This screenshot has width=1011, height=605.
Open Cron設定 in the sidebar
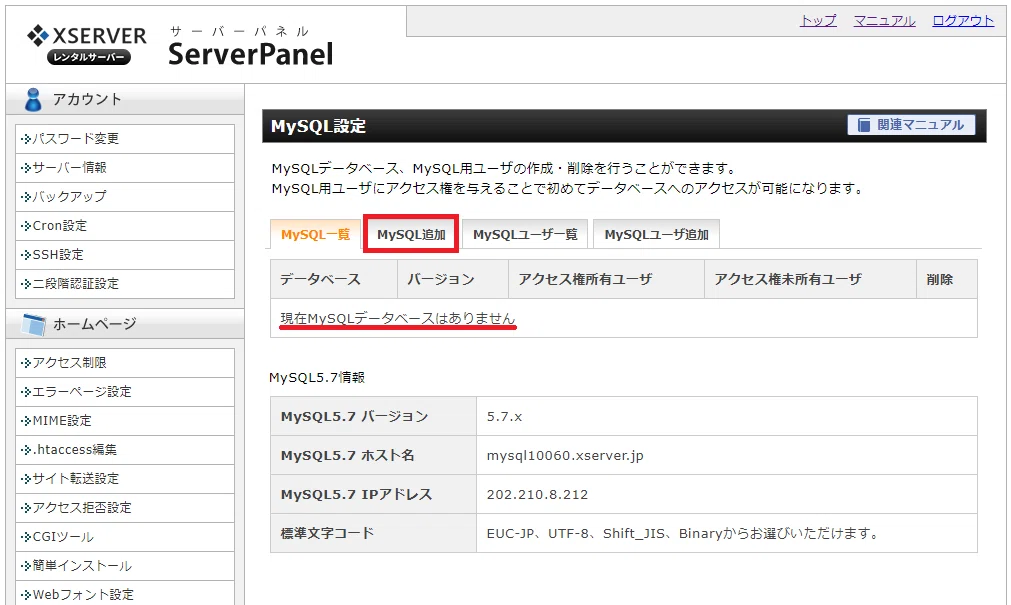click(x=125, y=226)
